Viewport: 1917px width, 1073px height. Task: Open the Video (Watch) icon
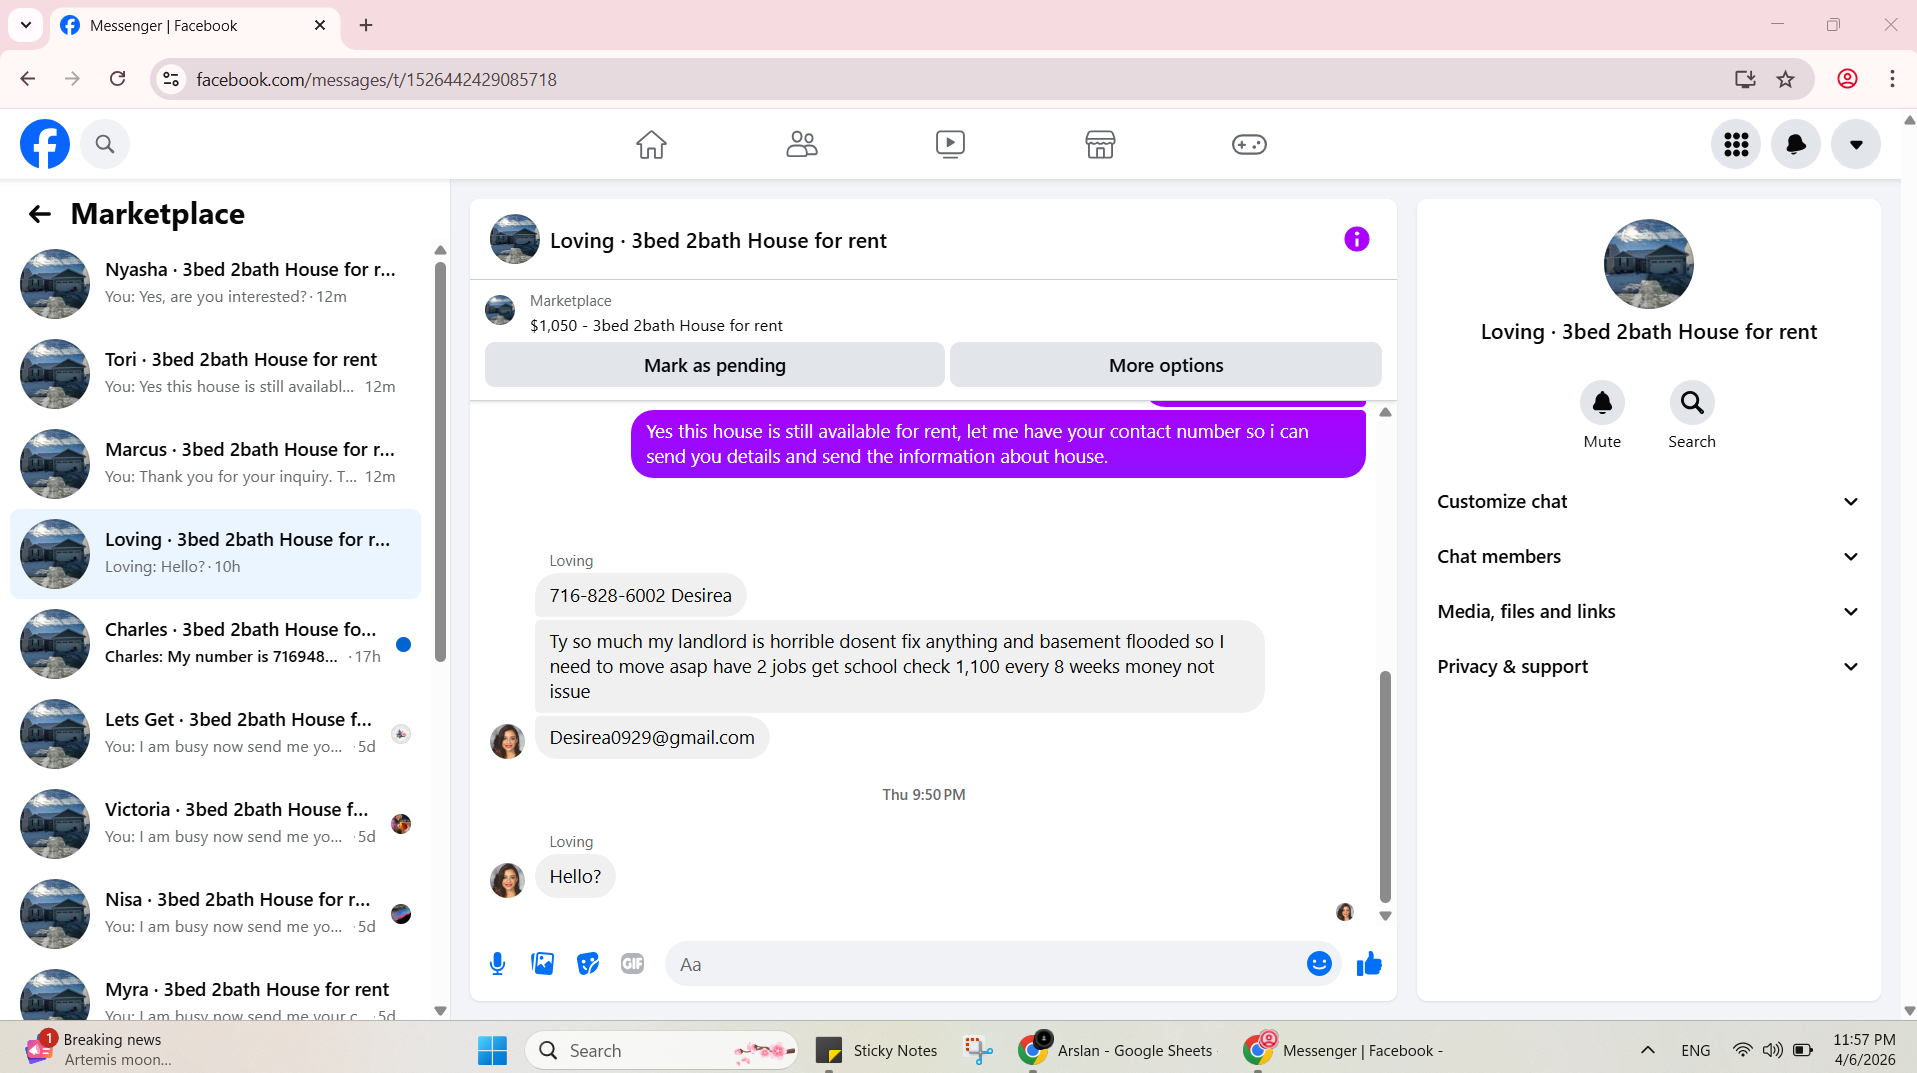[x=950, y=144]
